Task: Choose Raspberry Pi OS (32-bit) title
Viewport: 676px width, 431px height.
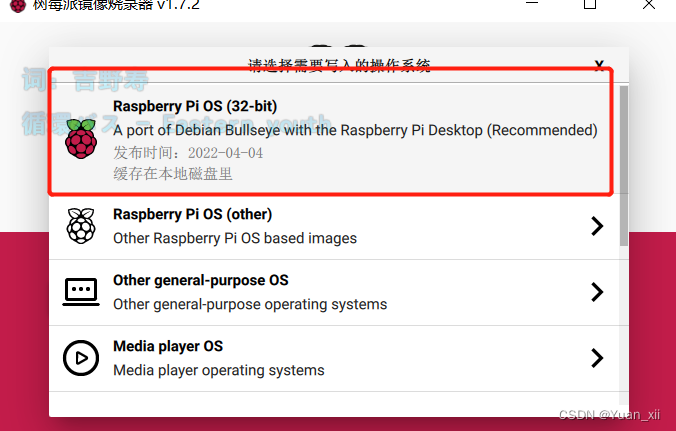Action: [x=195, y=106]
